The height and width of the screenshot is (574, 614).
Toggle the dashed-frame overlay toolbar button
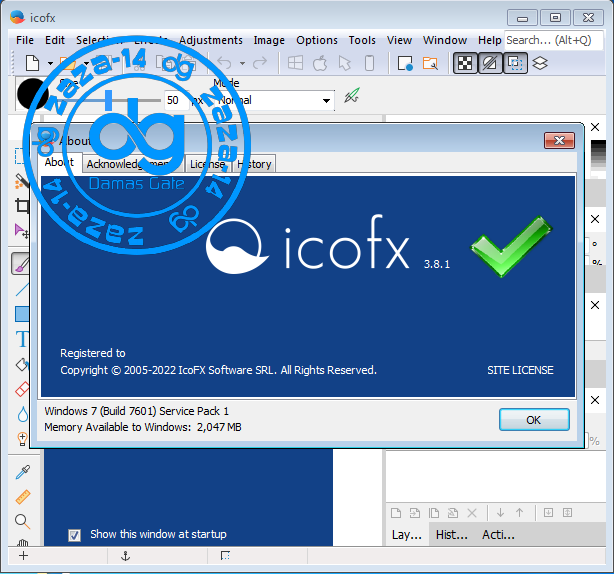(x=515, y=63)
